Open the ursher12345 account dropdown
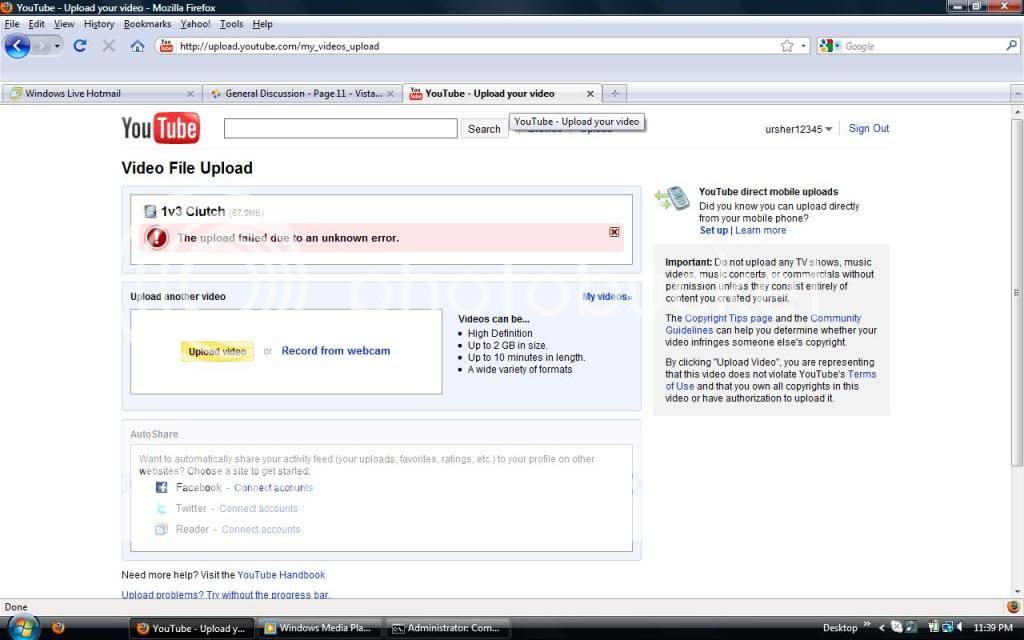The width and height of the screenshot is (1024, 640). coord(799,129)
